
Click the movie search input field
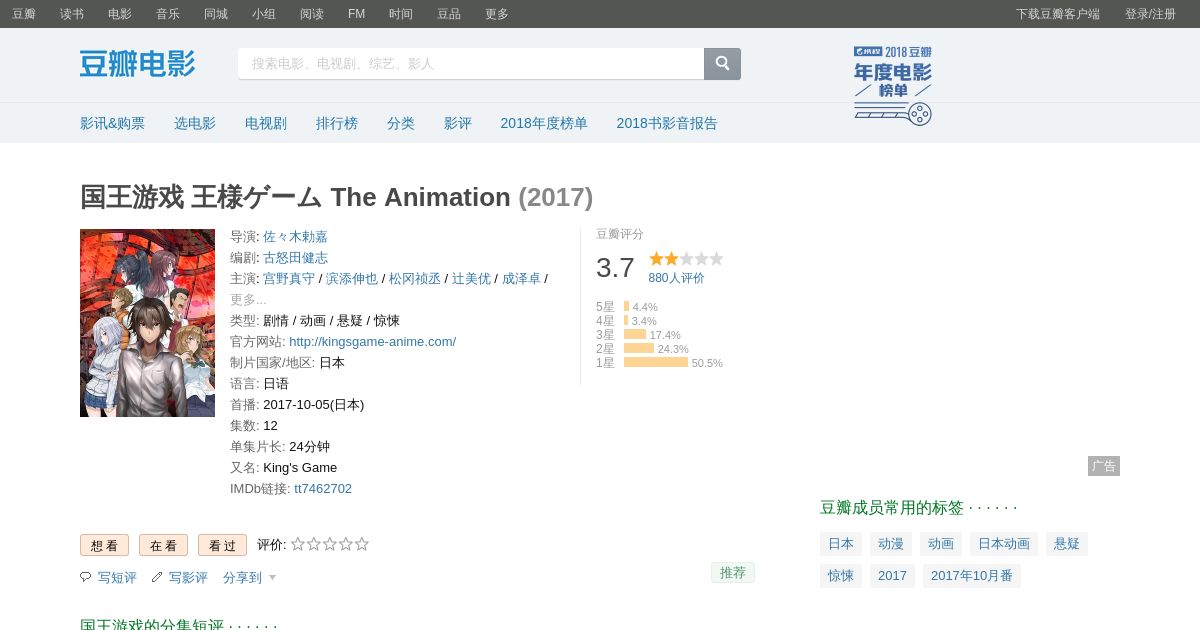coord(470,63)
